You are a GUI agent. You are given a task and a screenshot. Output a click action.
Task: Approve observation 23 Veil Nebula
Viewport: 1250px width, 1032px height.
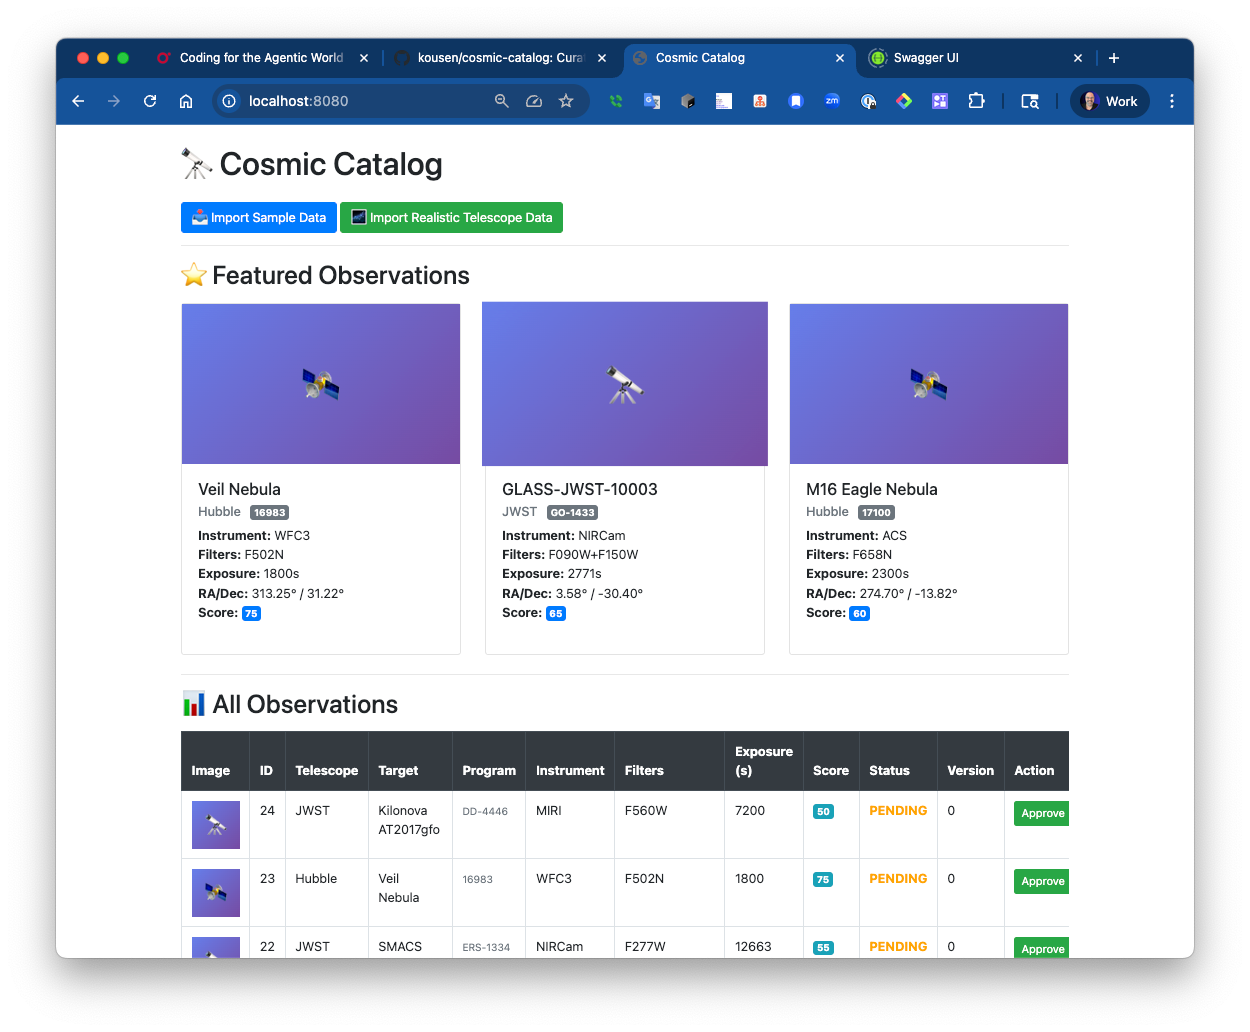tap(1042, 882)
